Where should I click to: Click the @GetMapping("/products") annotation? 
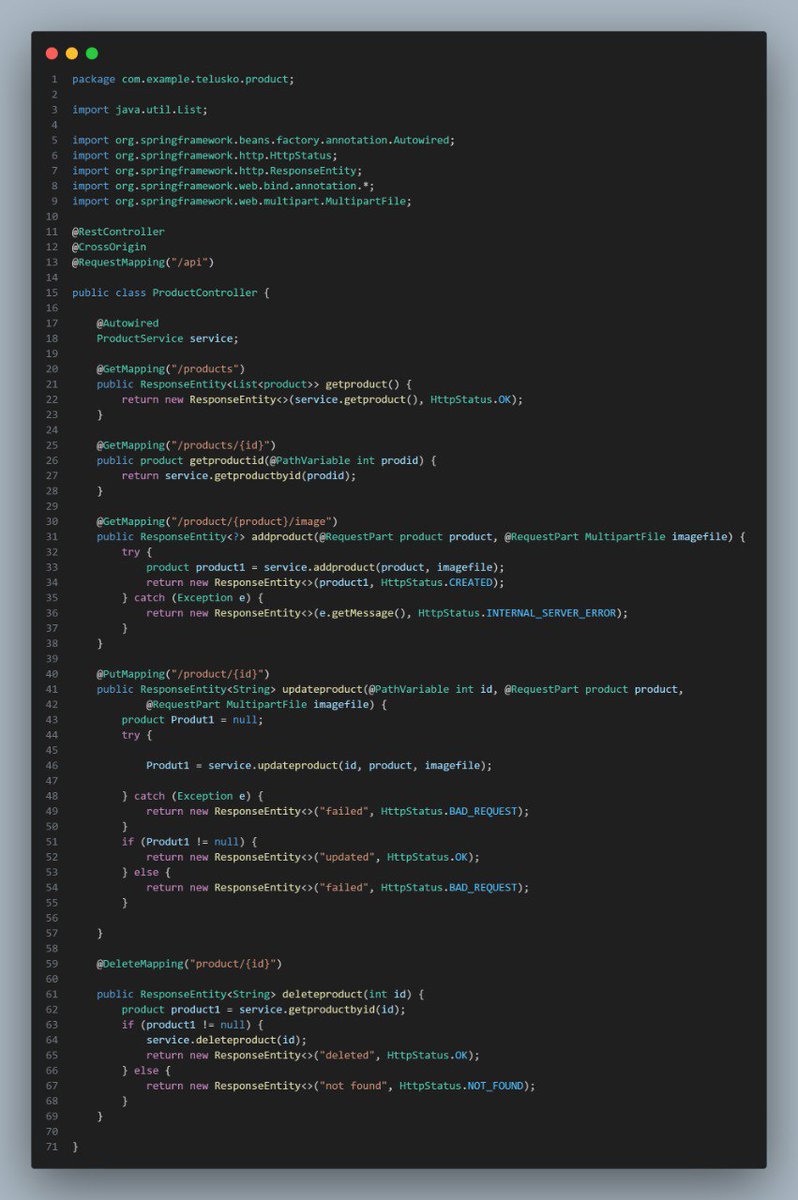point(171,369)
